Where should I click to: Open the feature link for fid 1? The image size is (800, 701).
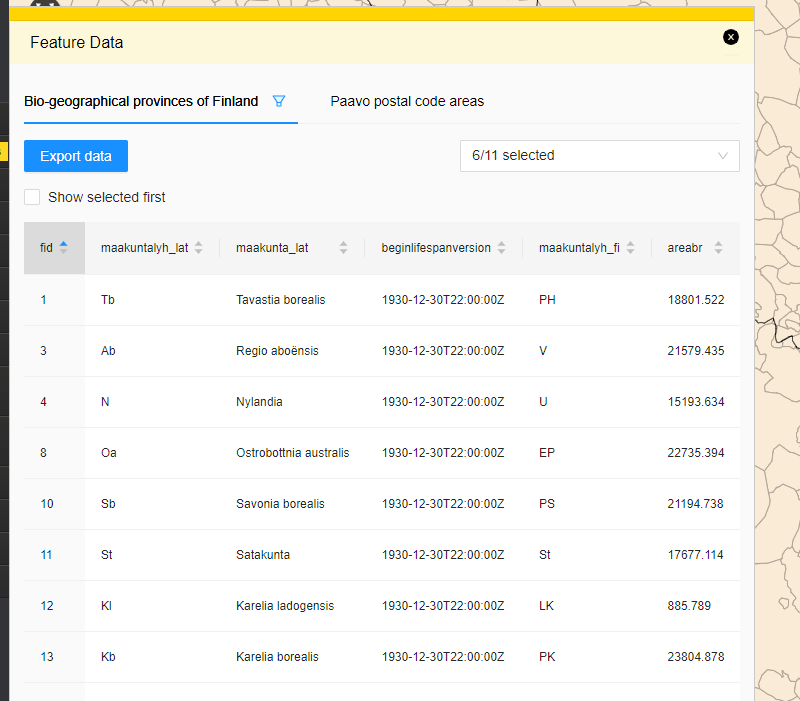pyautogui.click(x=43, y=299)
